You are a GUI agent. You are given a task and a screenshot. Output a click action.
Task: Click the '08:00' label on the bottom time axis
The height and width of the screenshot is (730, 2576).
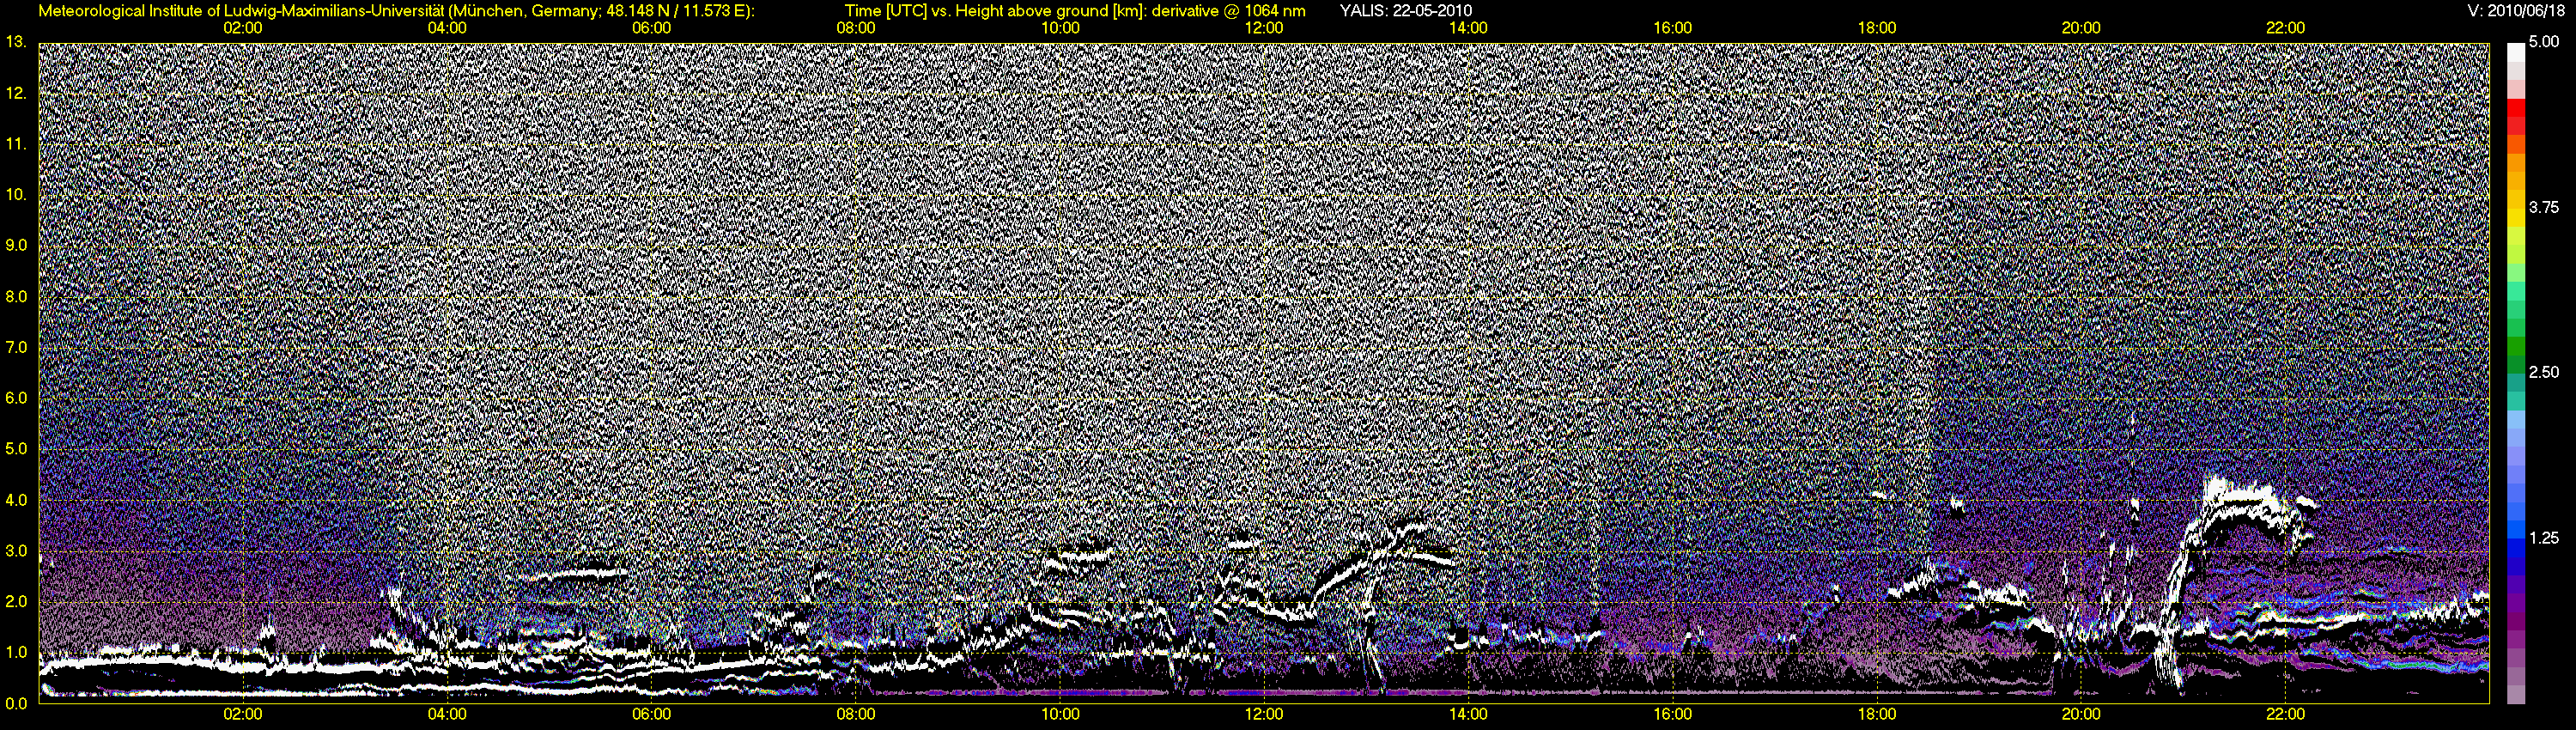[856, 714]
